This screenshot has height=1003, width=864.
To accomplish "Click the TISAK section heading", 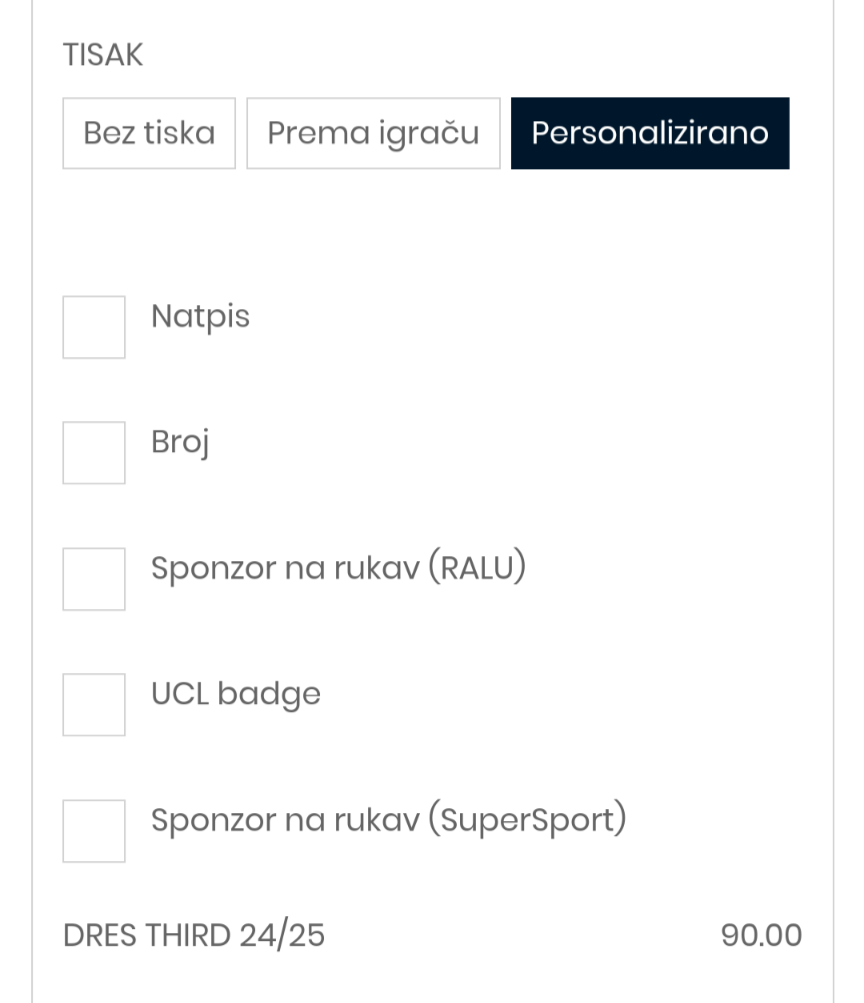I will (103, 54).
